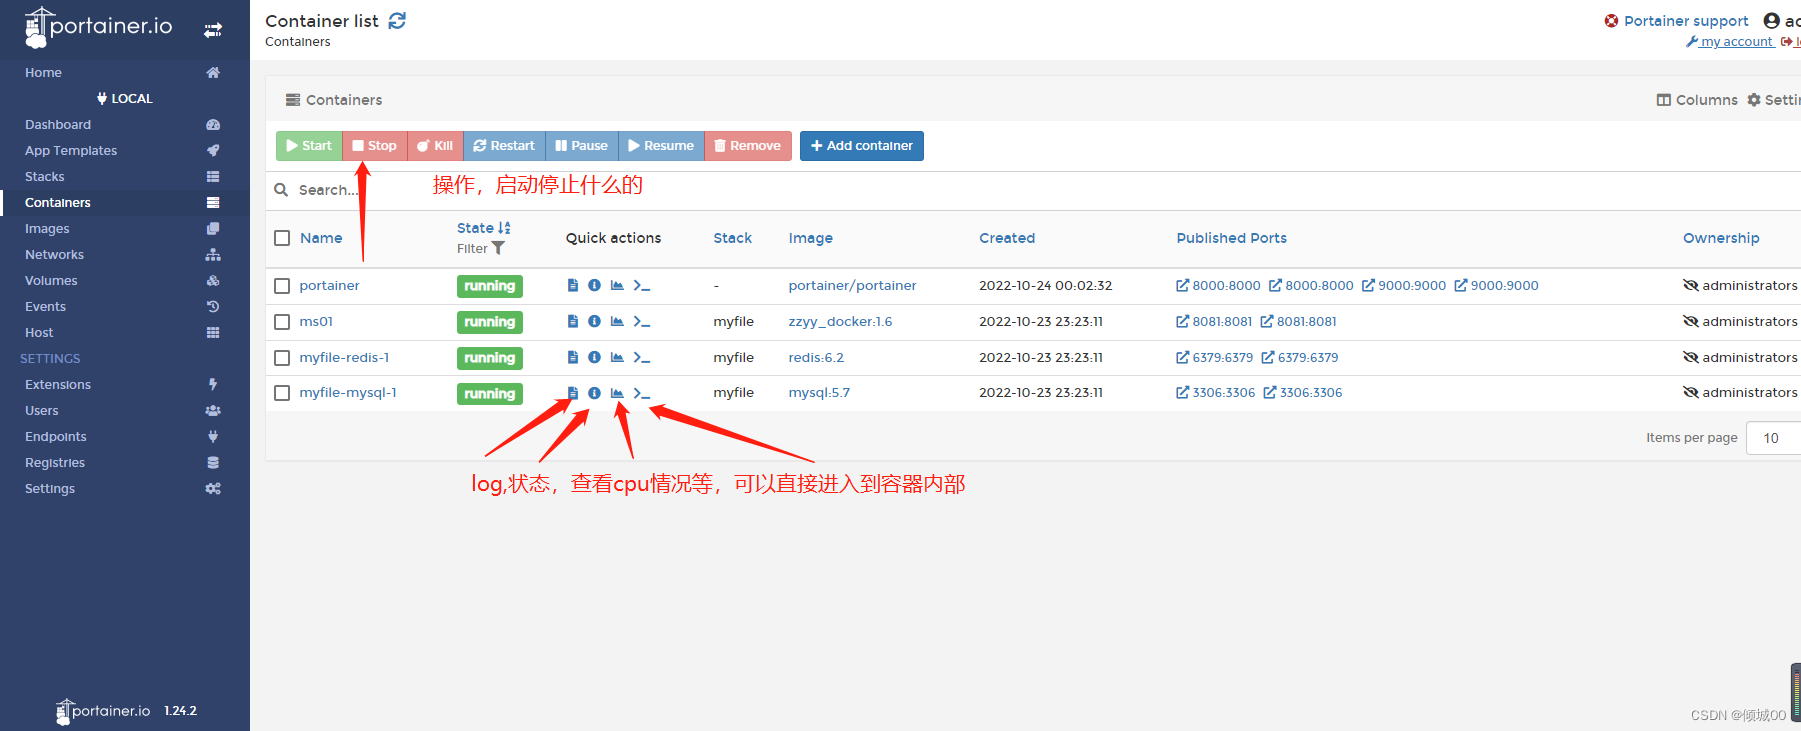Open logs for myfile-redis-1
This screenshot has height=731, width=1801.
(573, 357)
